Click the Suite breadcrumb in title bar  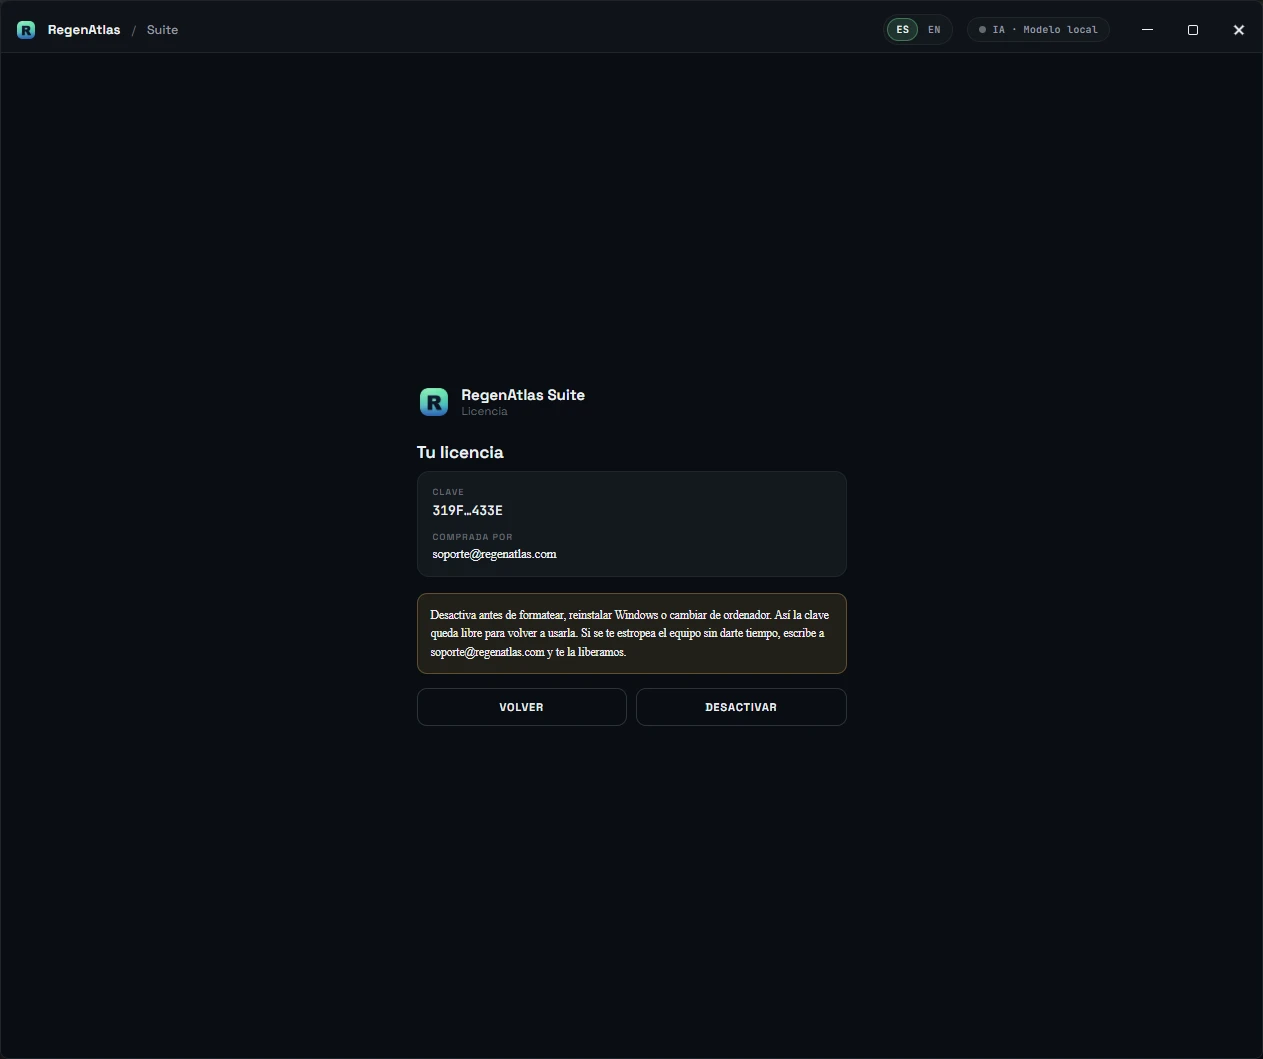[162, 30]
